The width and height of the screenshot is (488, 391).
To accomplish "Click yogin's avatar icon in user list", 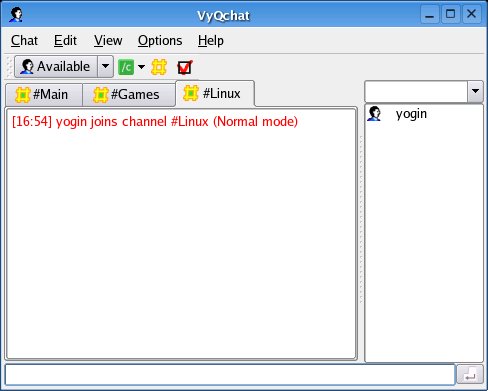I will [374, 114].
